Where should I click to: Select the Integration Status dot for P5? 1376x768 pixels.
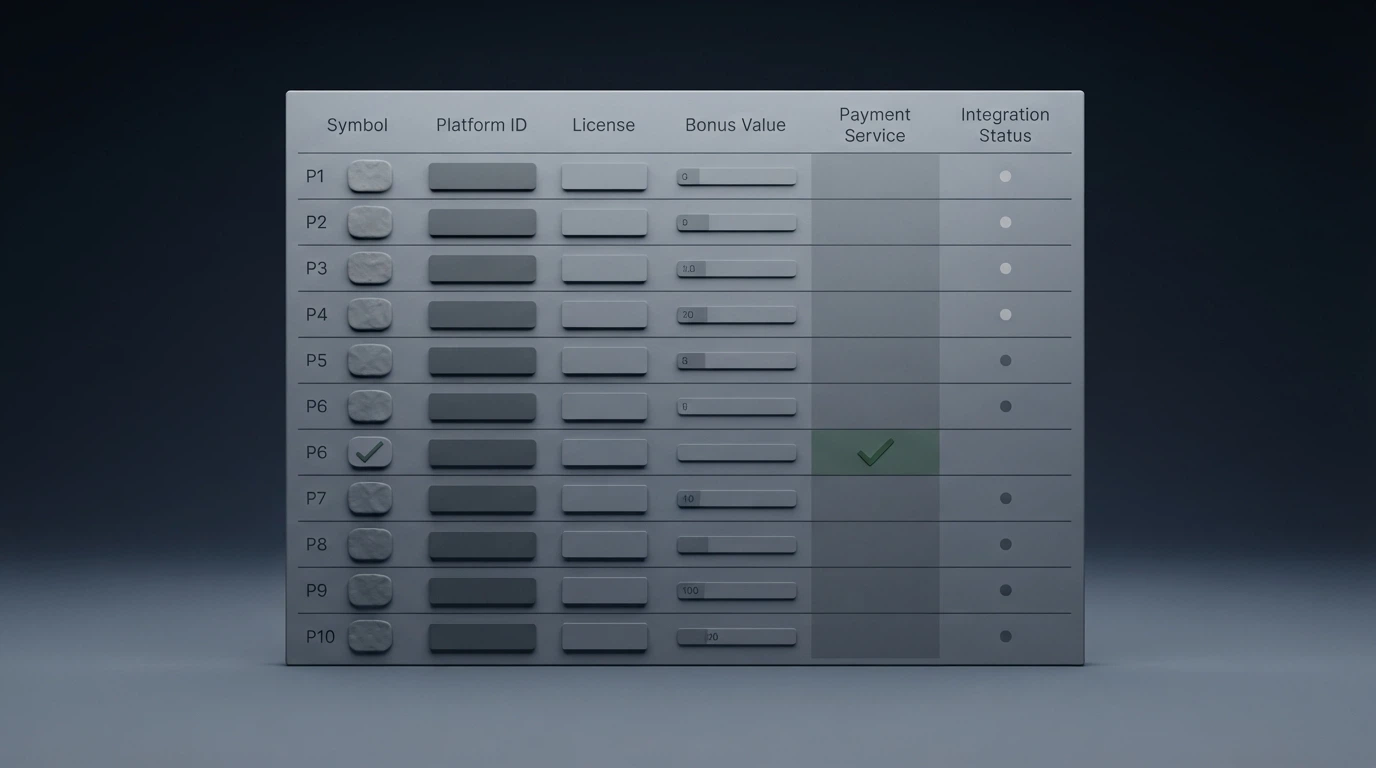pyautogui.click(x=1005, y=360)
